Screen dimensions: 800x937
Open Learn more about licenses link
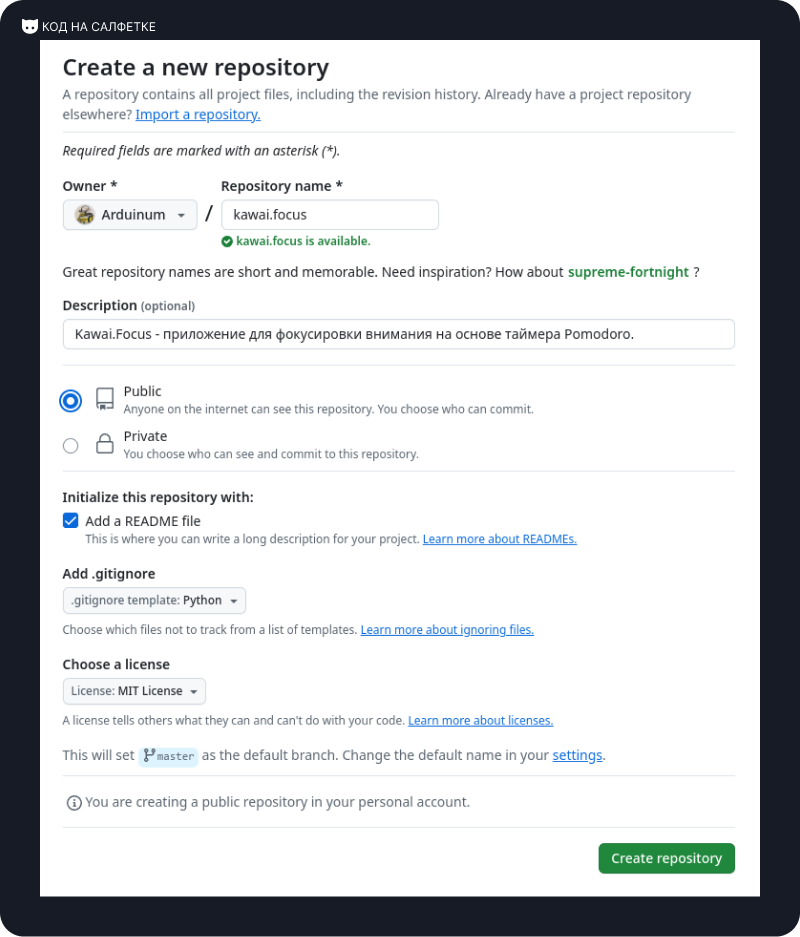tap(480, 721)
